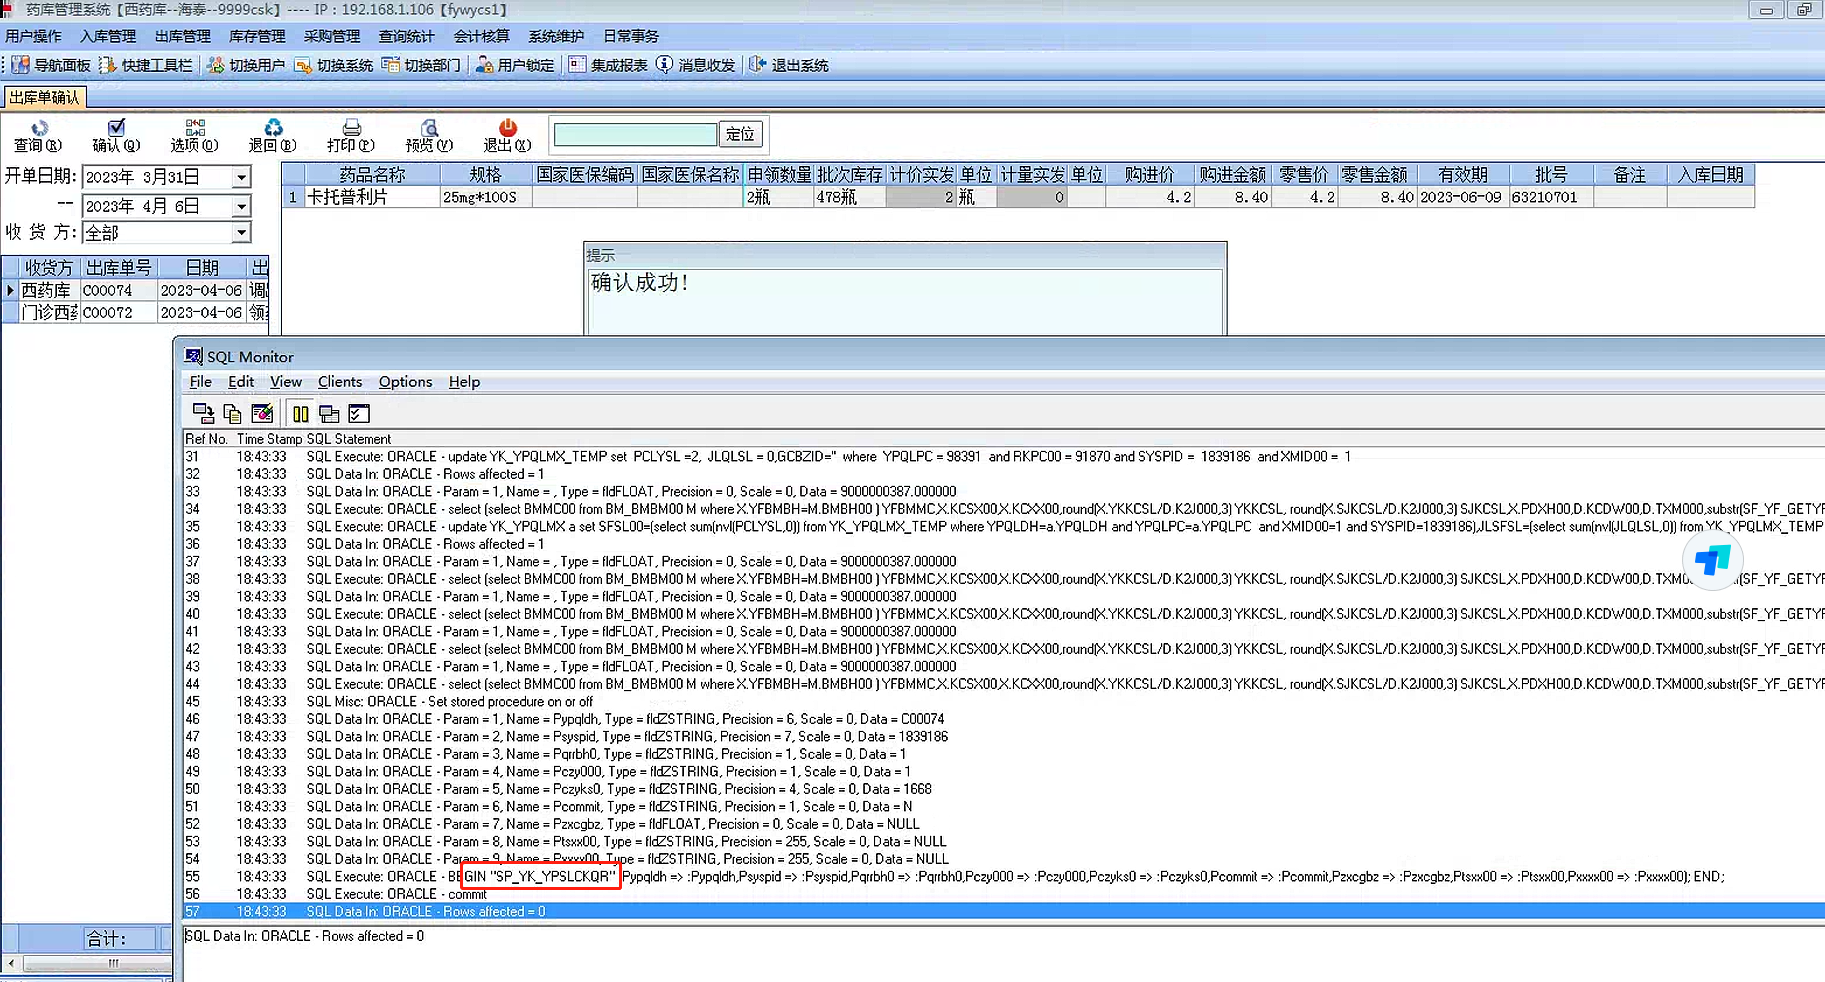
Task: Print using the 打印 icon
Action: tap(351, 136)
